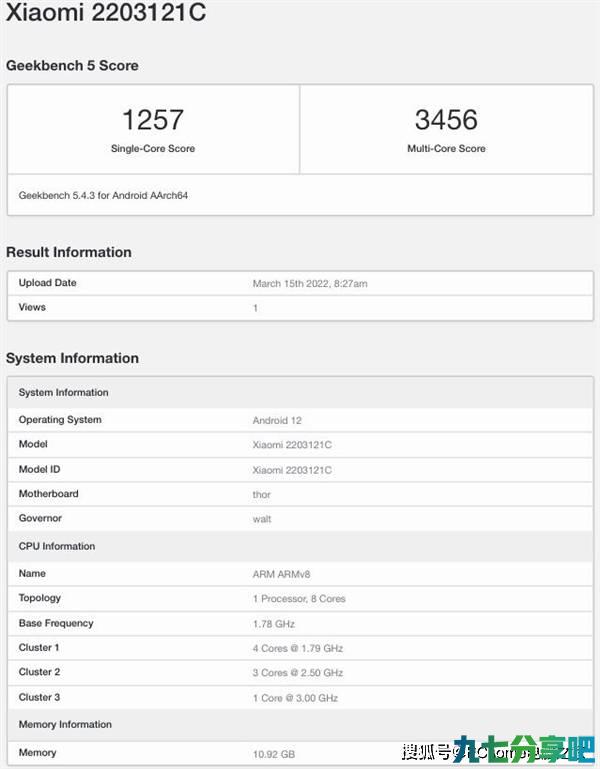600x769 pixels.
Task: Select Xiaomi 2203121C in the Model row
Action: point(292,445)
